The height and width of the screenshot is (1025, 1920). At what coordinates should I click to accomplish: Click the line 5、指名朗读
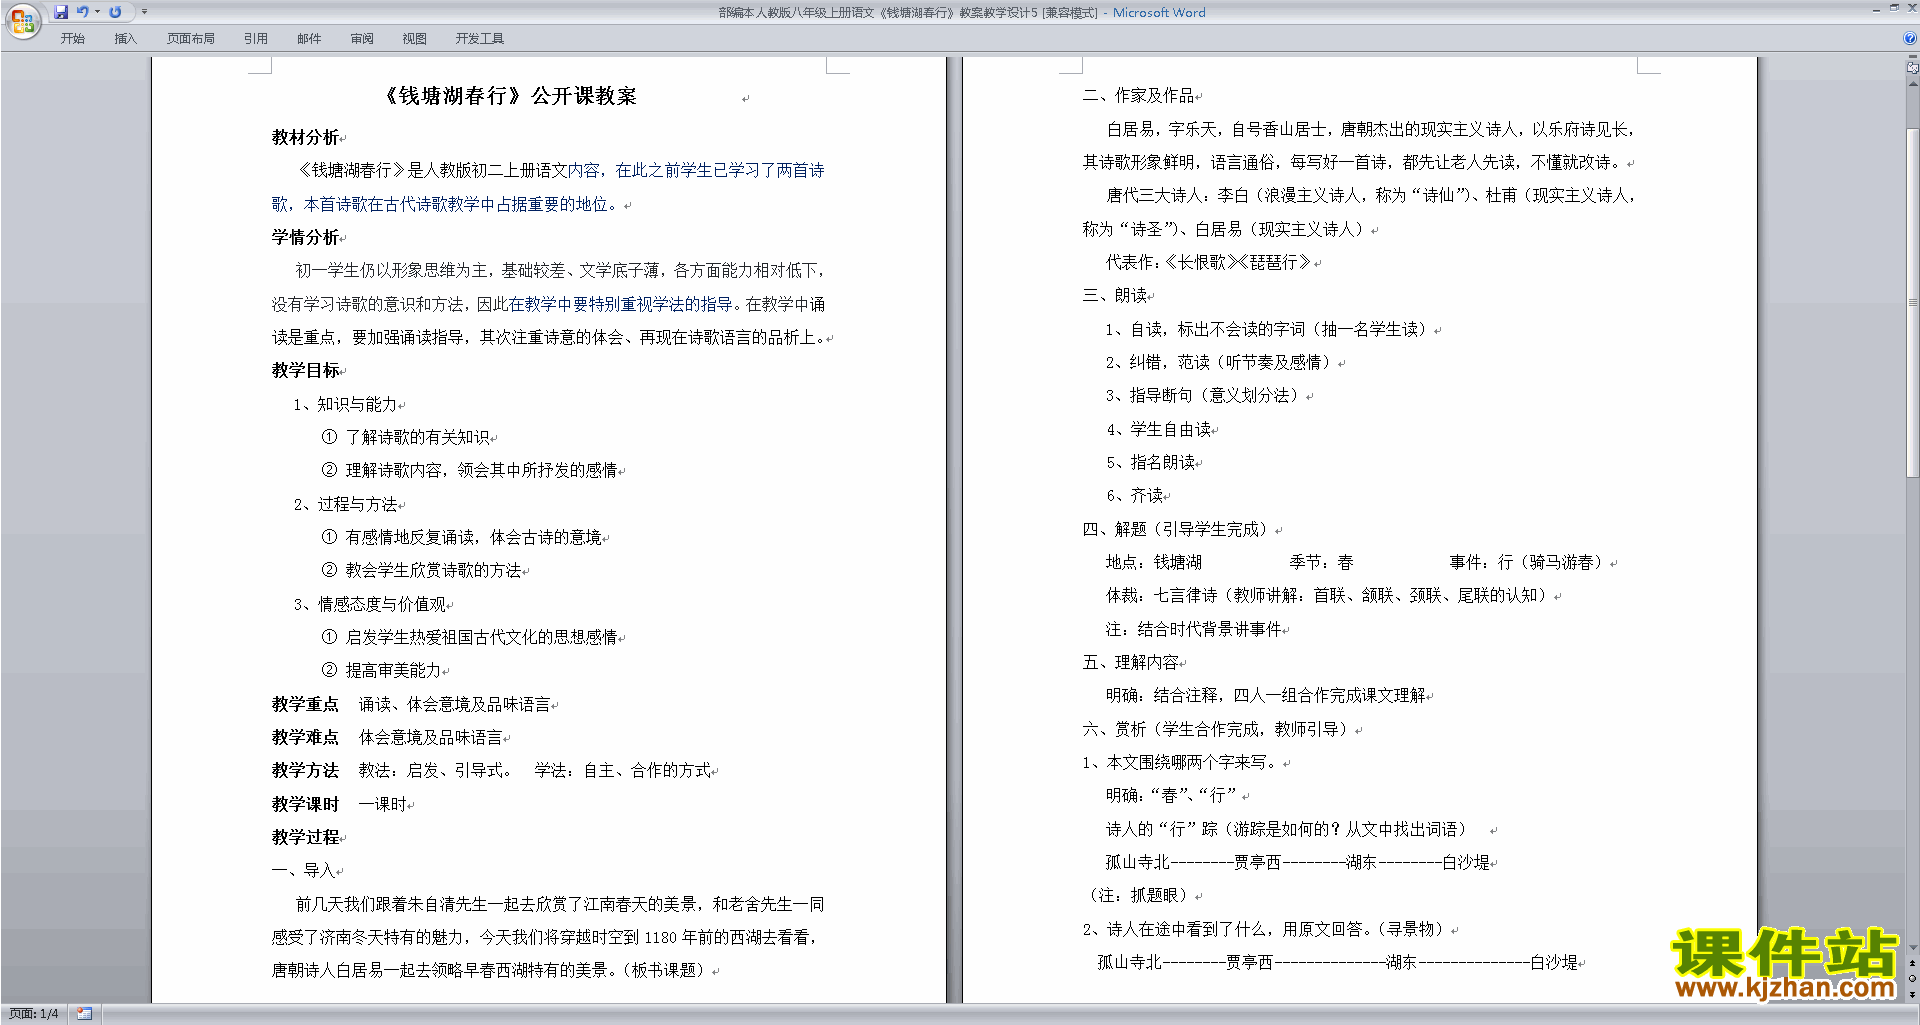[1150, 462]
